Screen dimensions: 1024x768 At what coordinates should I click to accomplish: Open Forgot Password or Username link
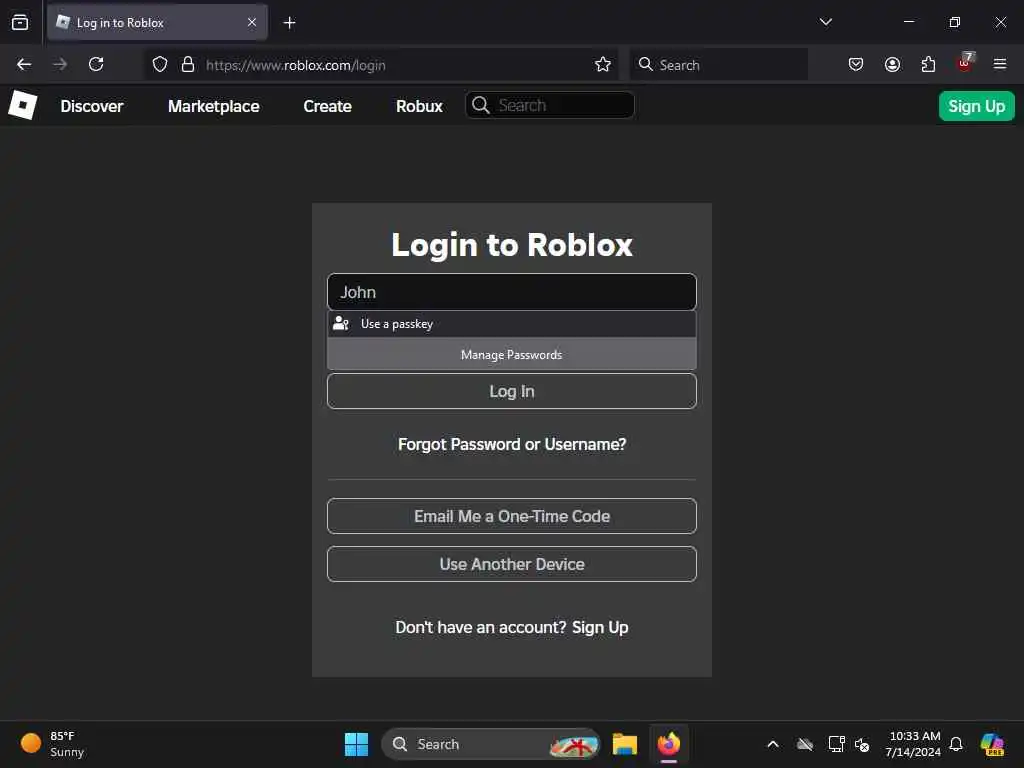point(512,444)
